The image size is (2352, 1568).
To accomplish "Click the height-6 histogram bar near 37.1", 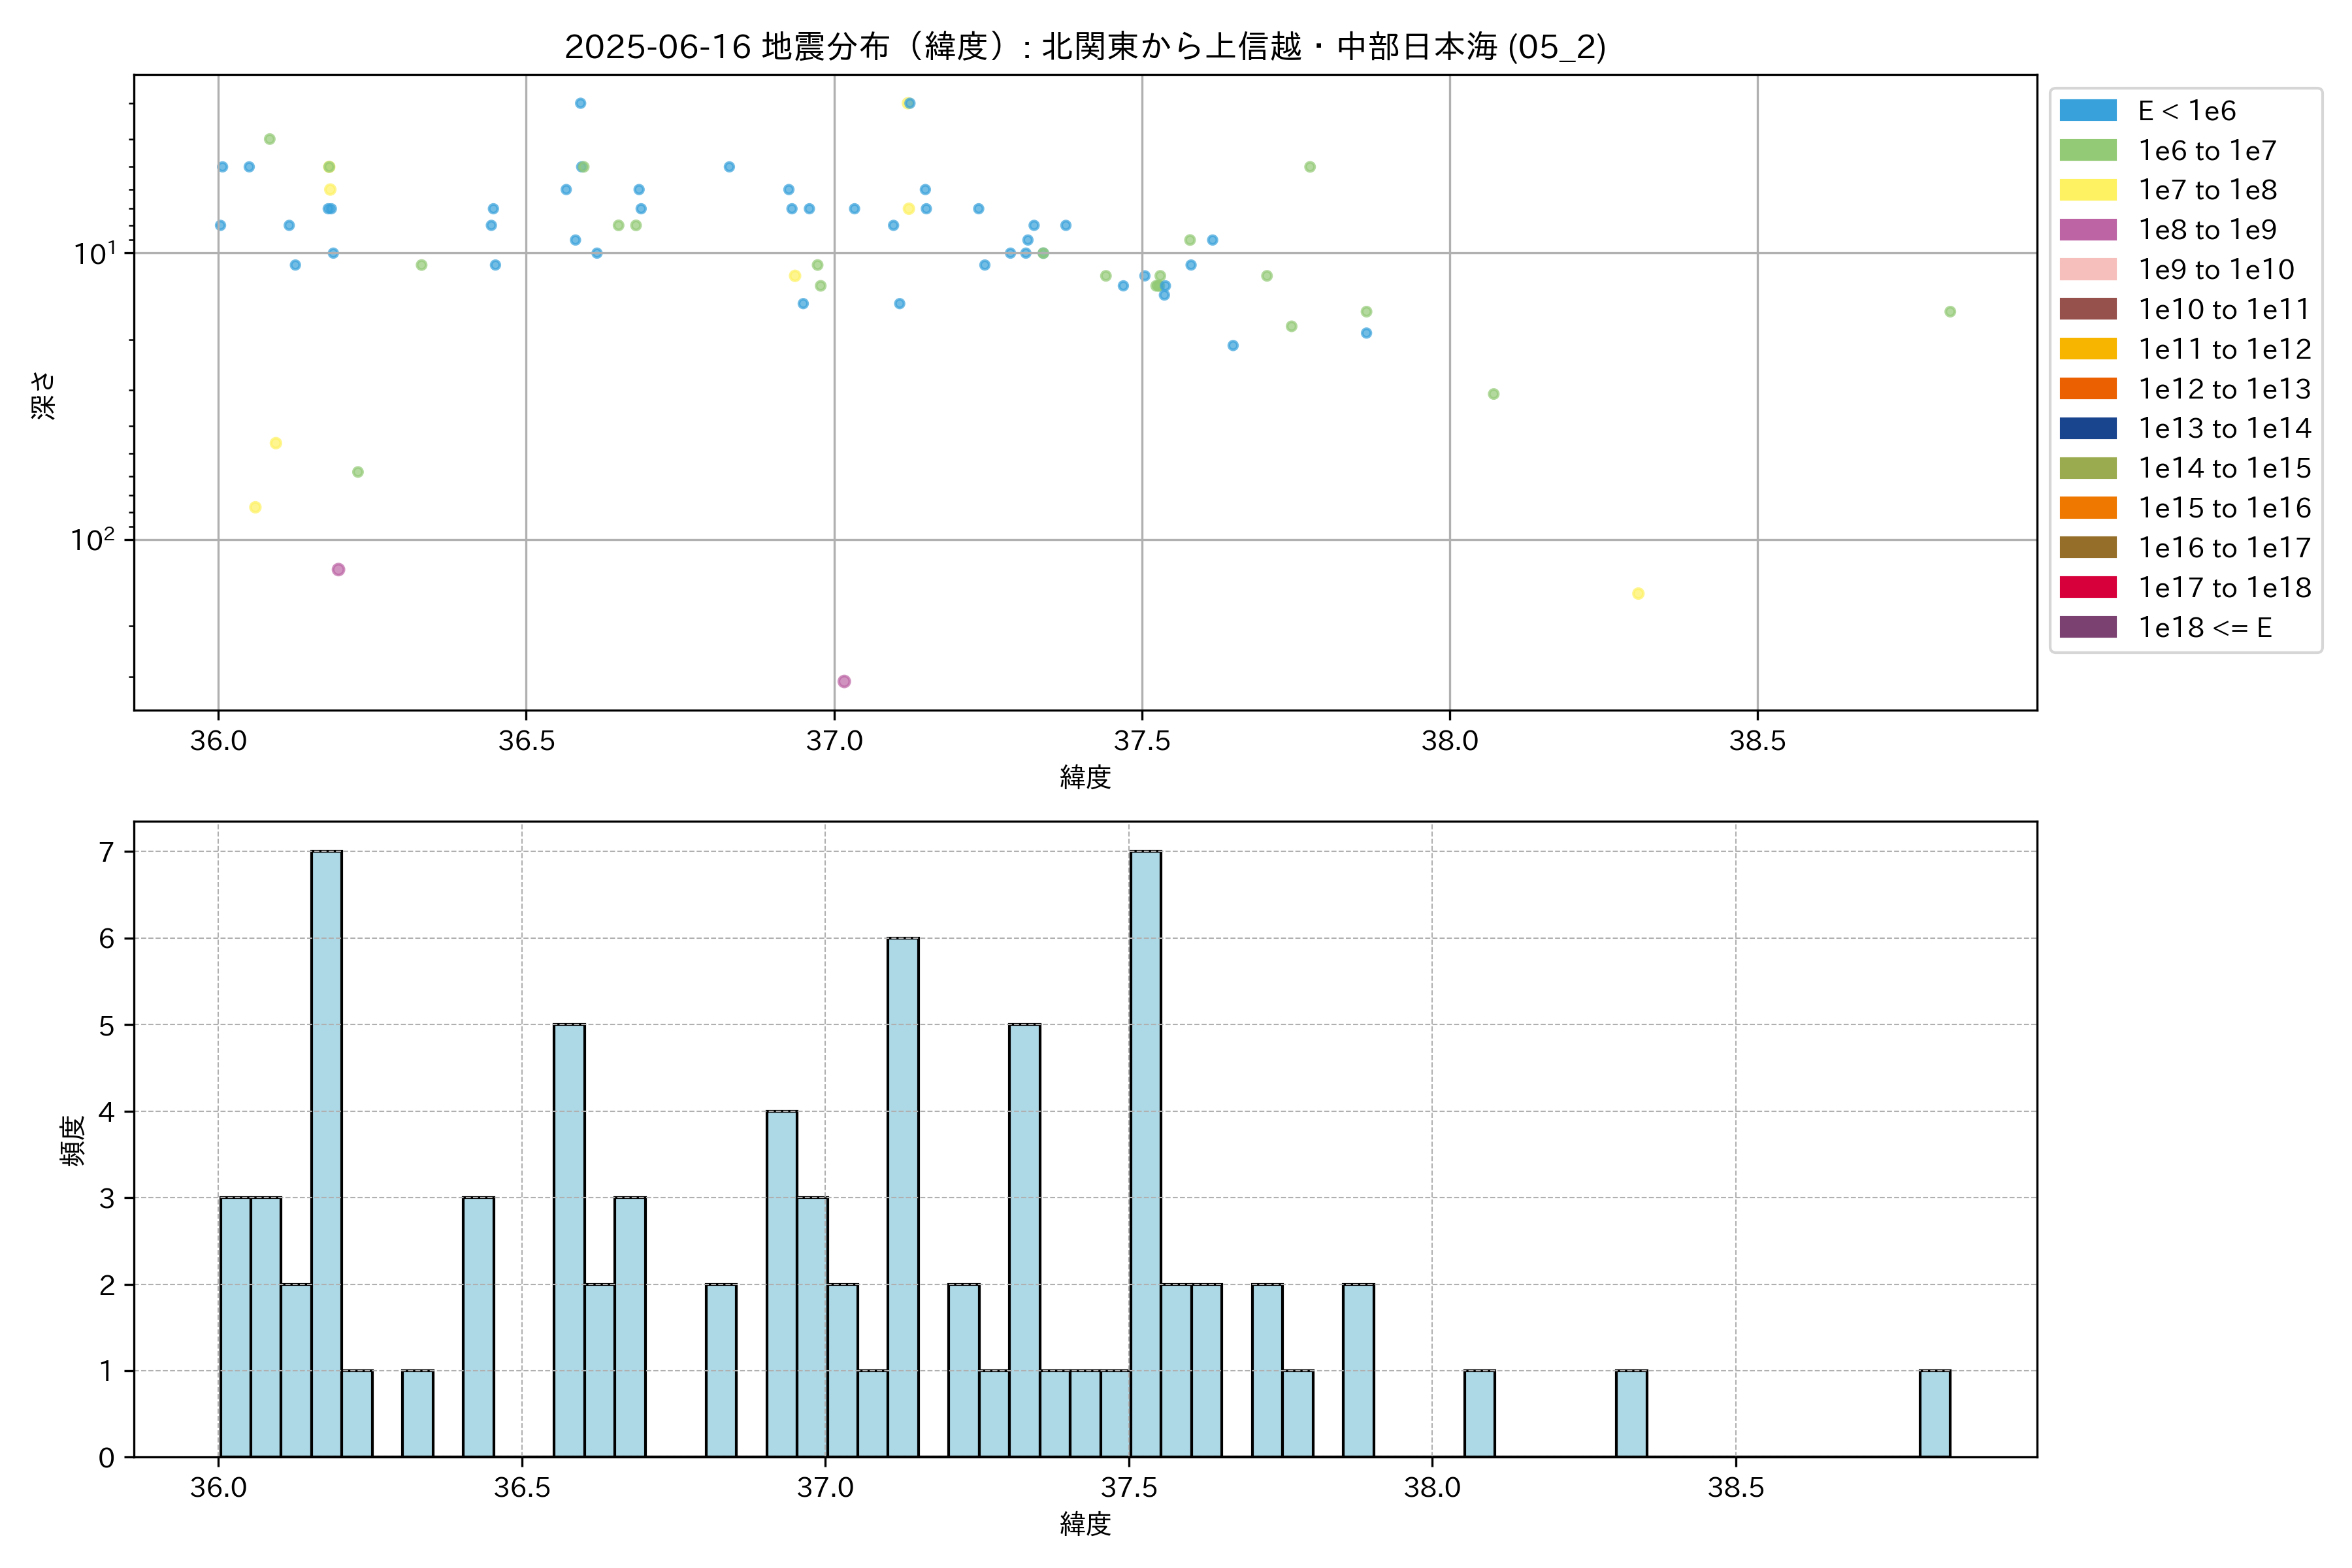I will 903,1197.
